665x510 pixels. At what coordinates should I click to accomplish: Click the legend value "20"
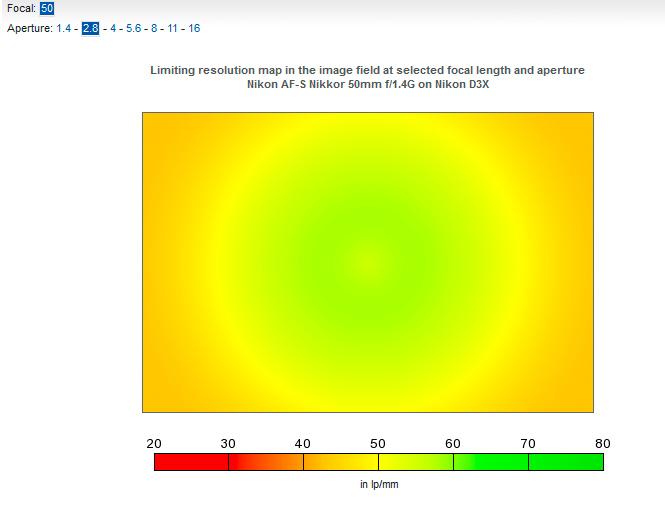[x=154, y=443]
